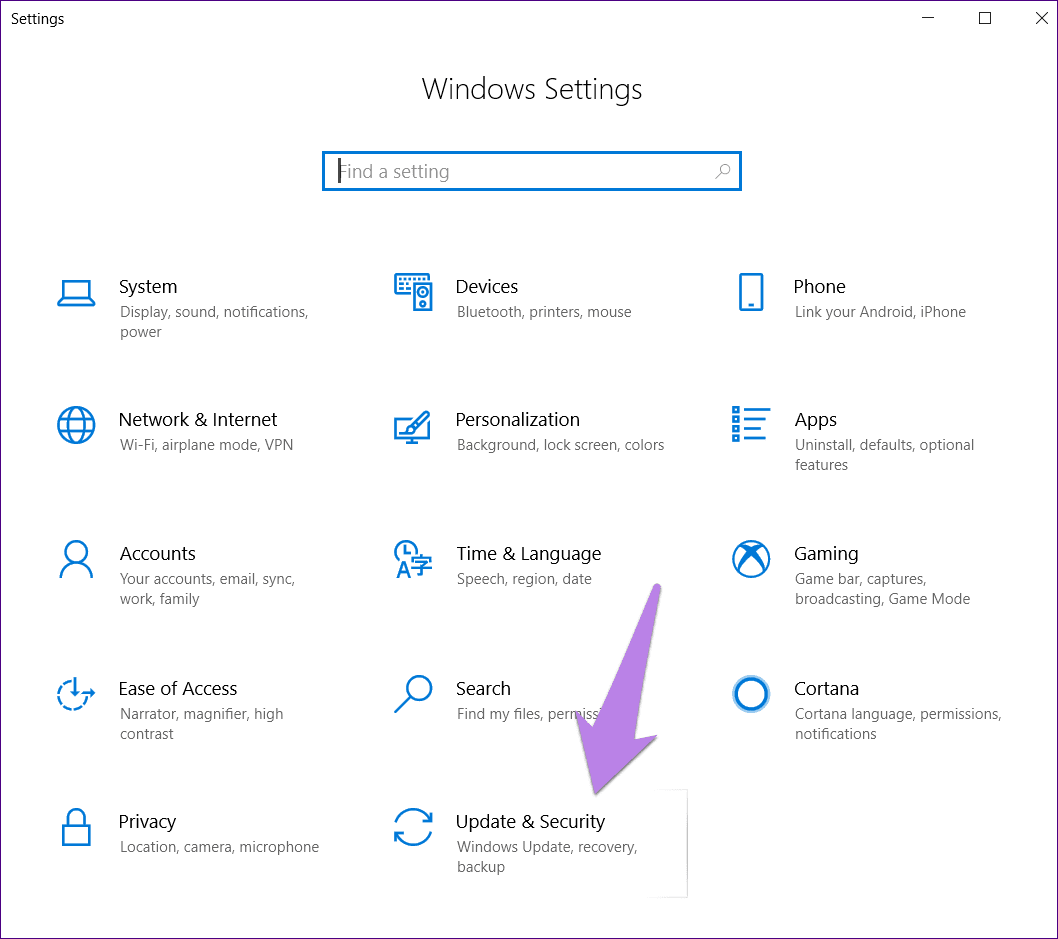
Task: Open the Gaming Xbox icon
Action: click(x=750, y=559)
